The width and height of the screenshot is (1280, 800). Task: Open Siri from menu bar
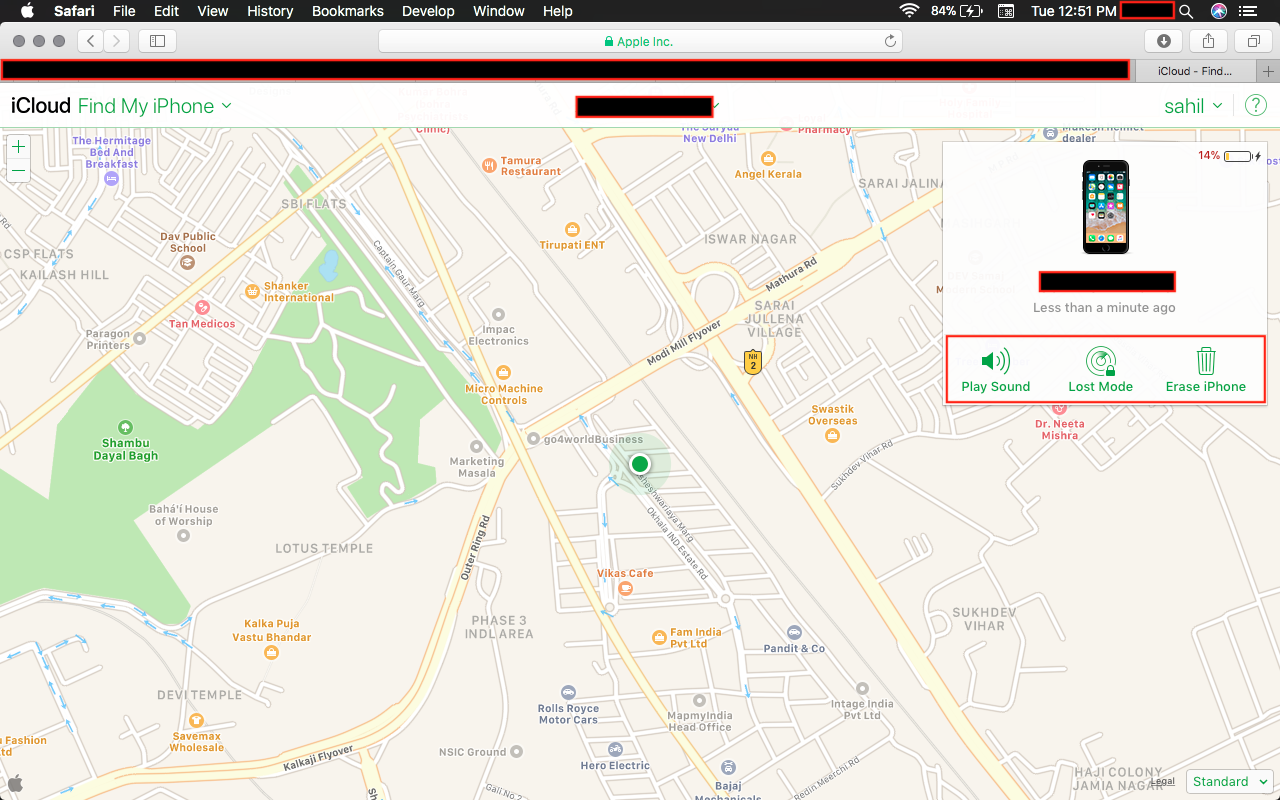(1218, 11)
